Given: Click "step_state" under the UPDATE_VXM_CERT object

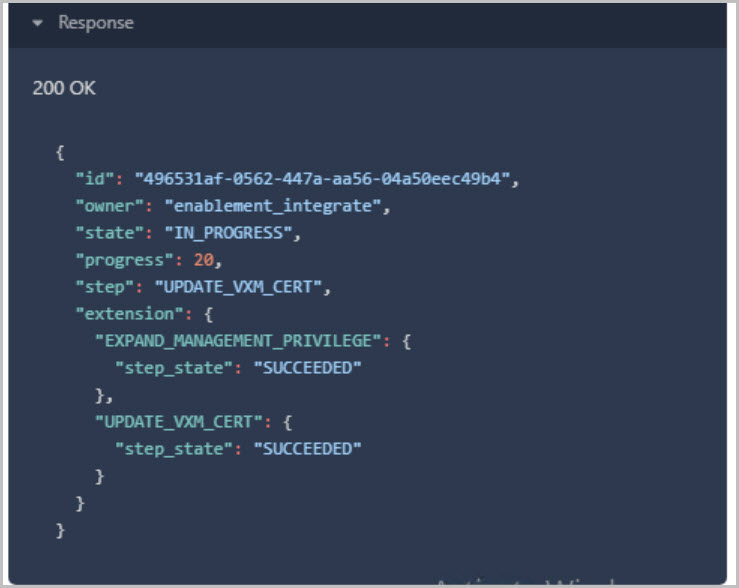Looking at the screenshot, I should point(173,449).
